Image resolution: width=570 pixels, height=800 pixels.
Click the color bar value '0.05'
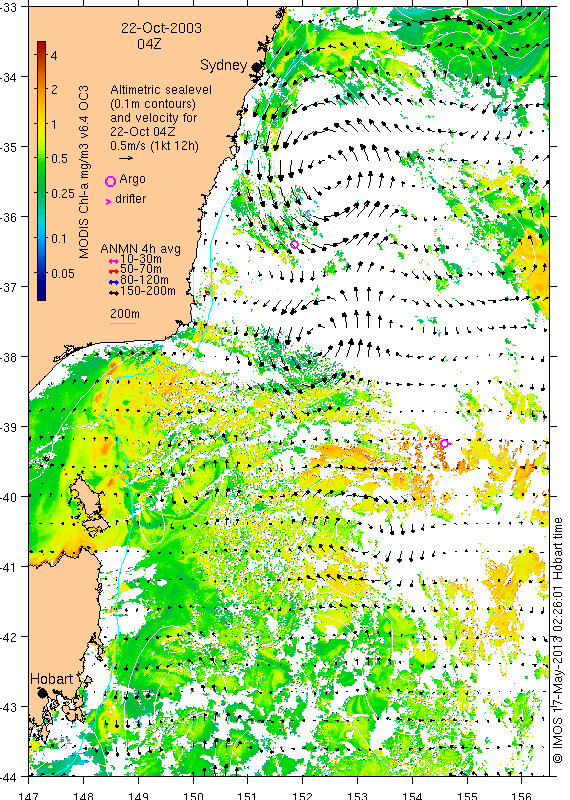62,273
